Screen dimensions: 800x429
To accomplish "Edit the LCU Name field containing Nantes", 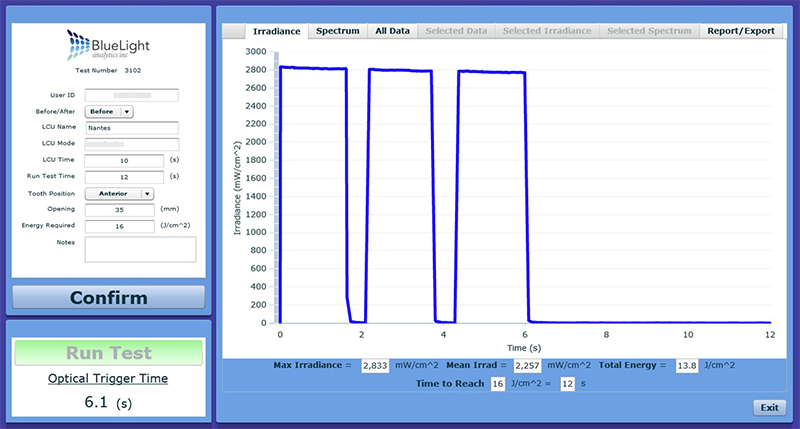I will coord(131,128).
